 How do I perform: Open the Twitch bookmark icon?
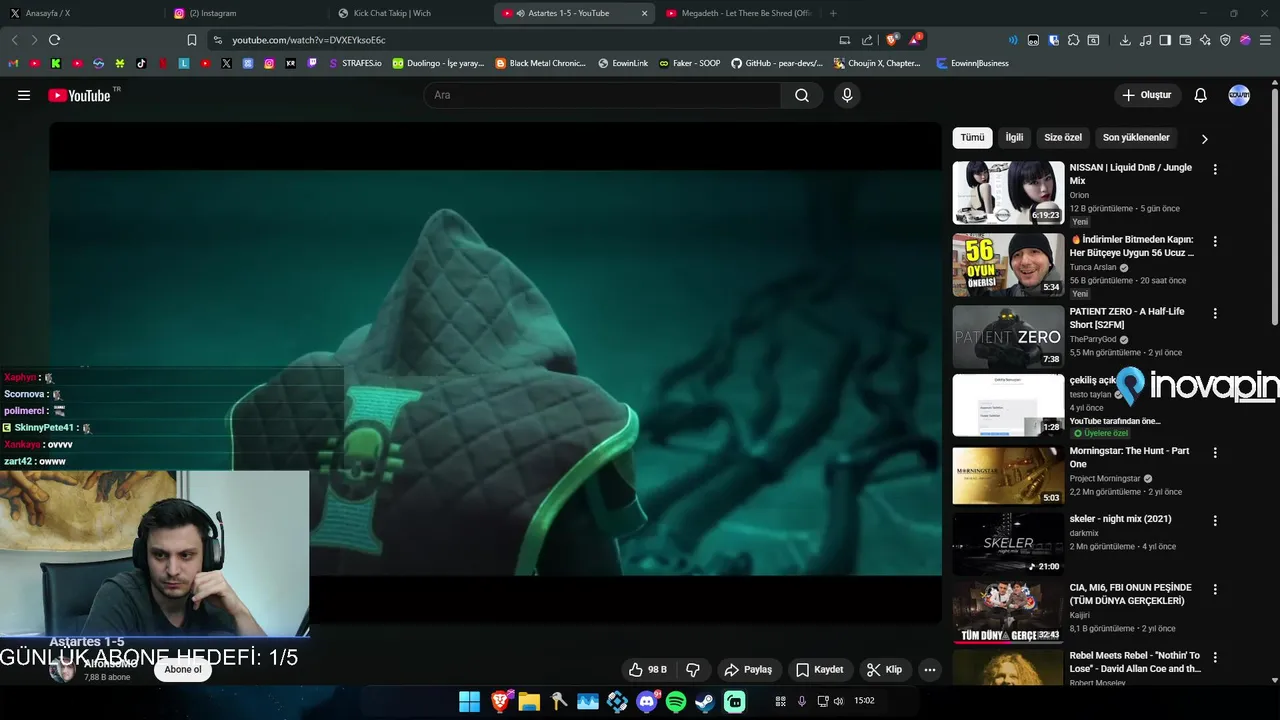click(312, 63)
